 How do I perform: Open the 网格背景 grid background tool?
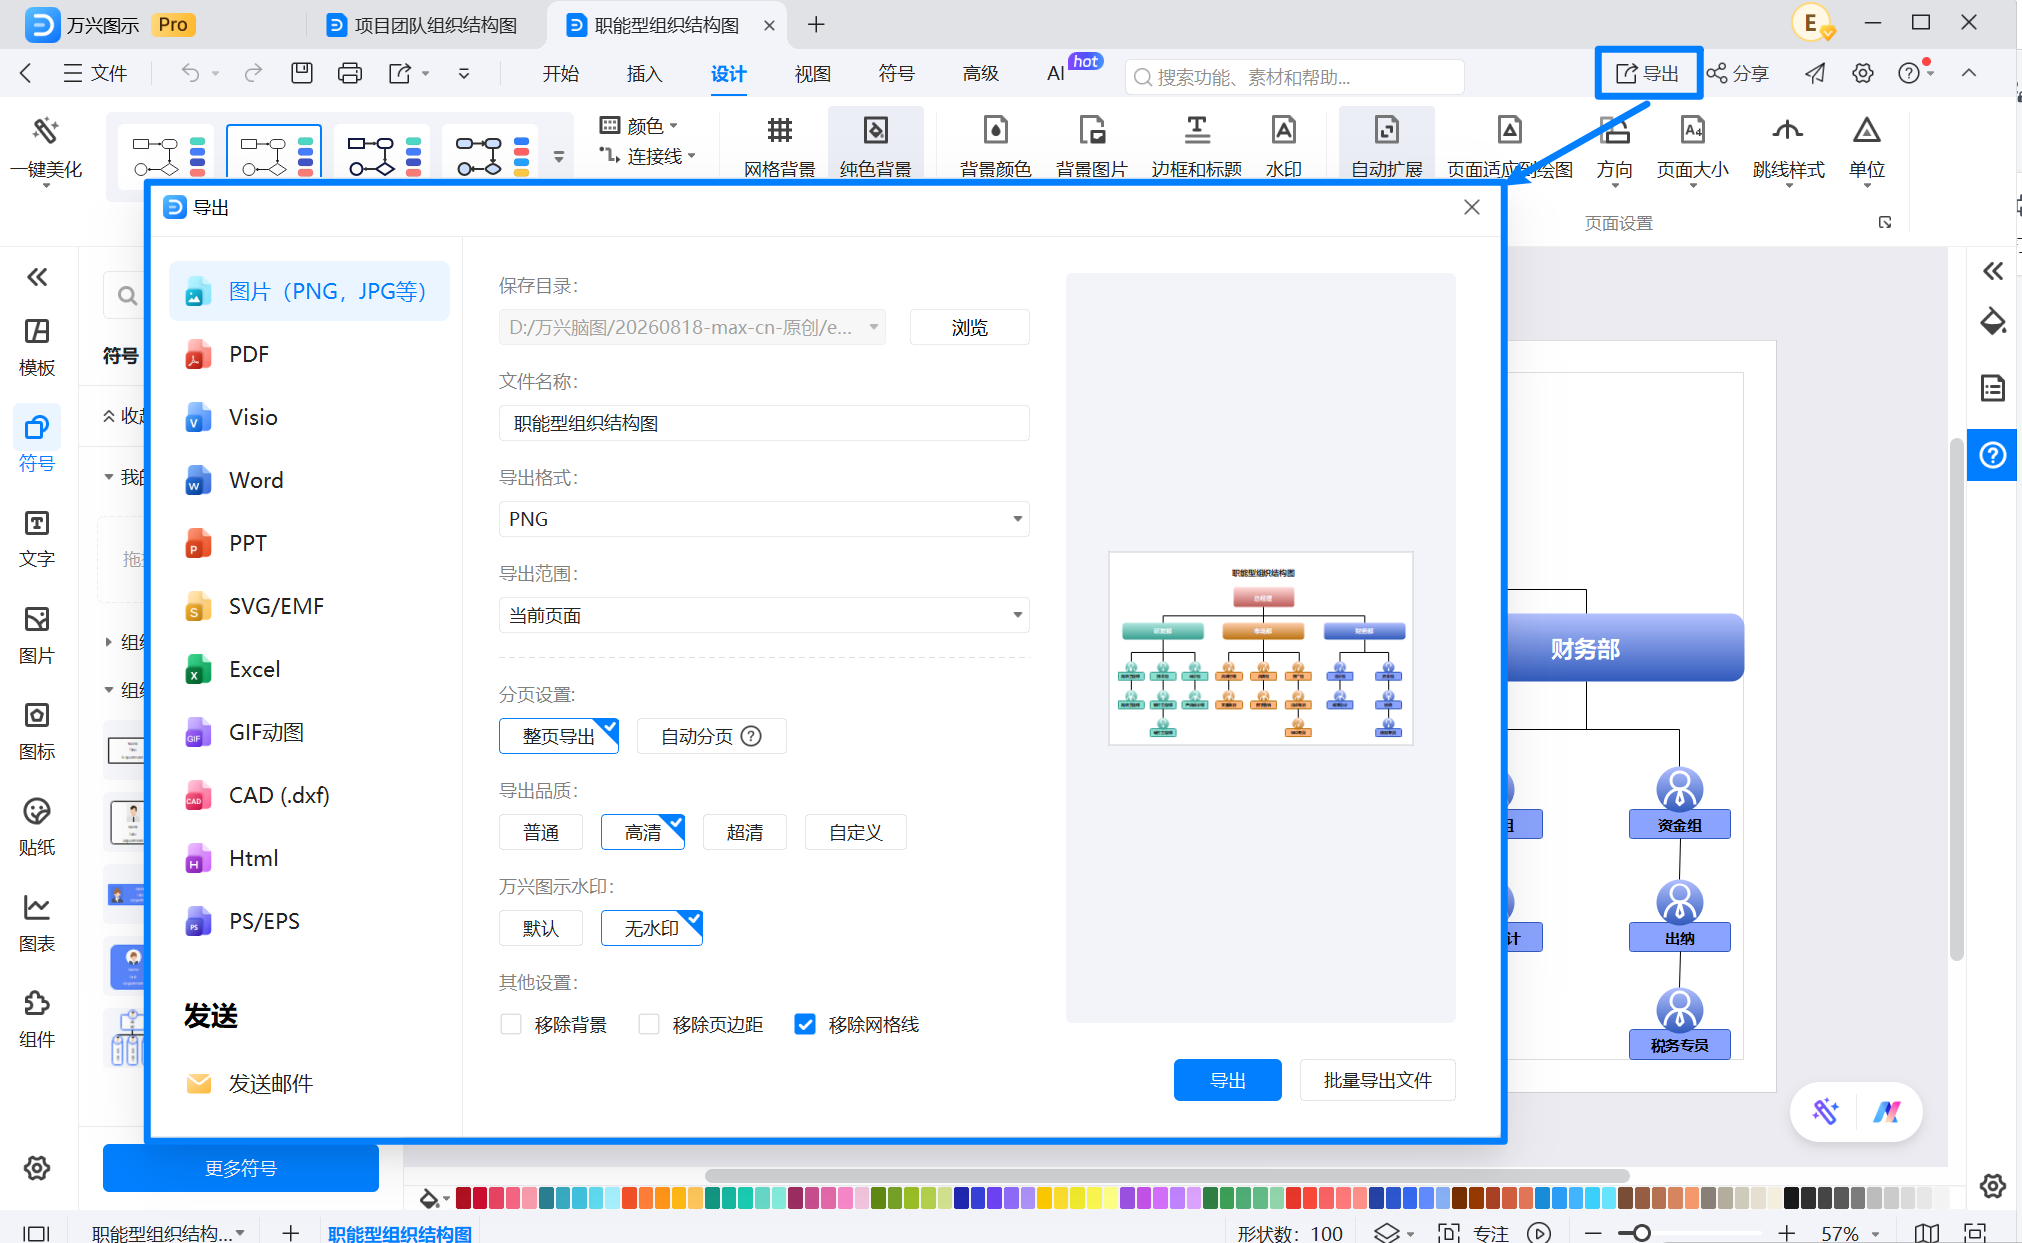[779, 146]
